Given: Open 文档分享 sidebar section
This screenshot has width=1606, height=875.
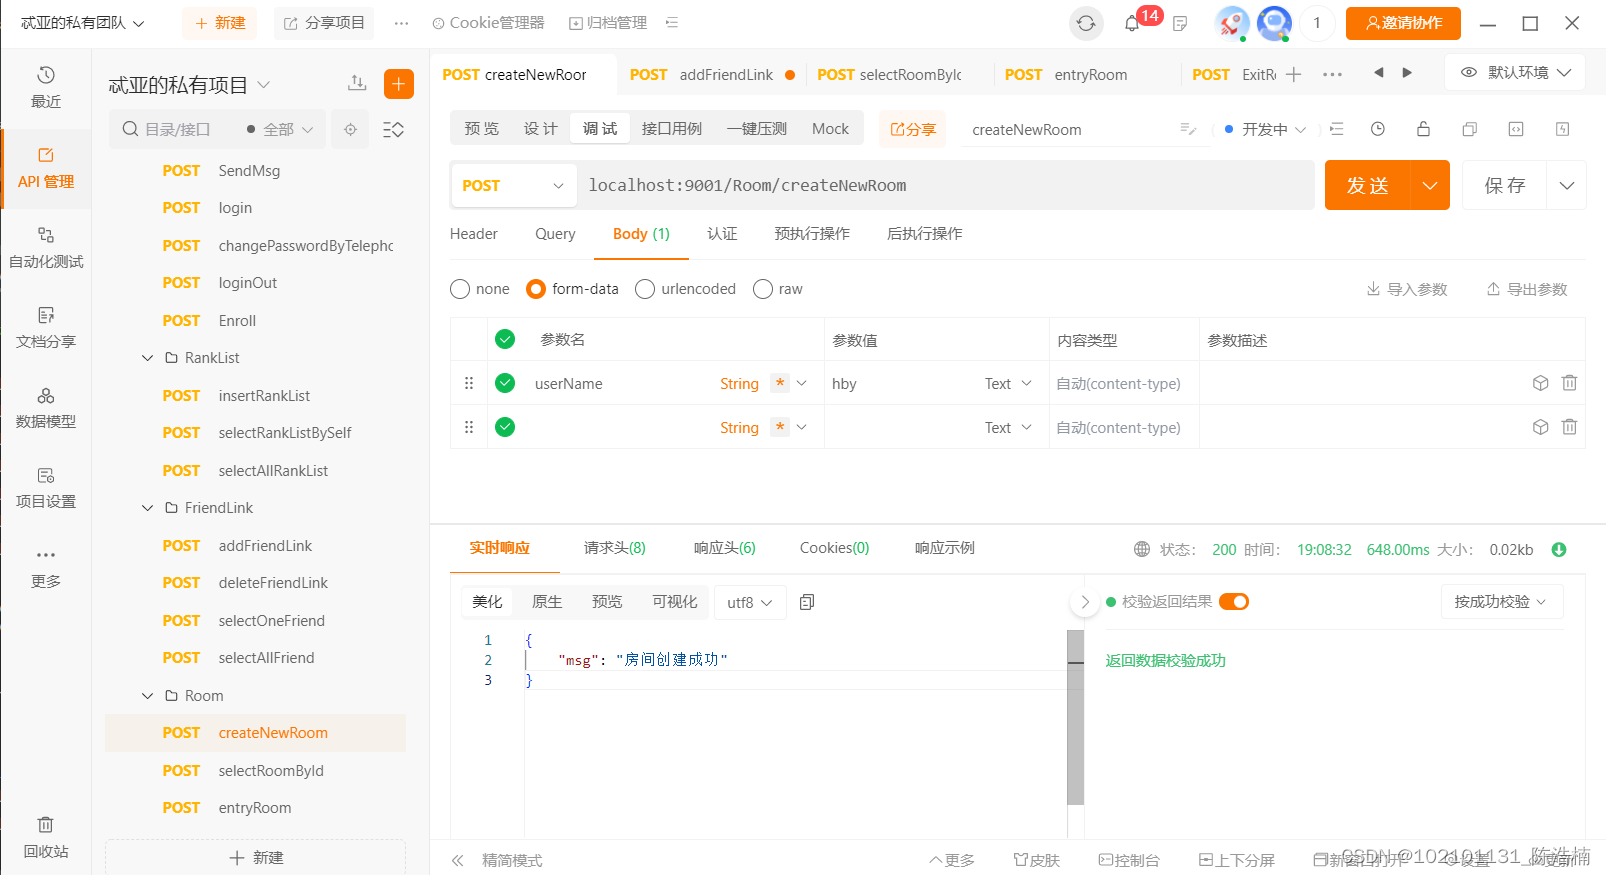Looking at the screenshot, I should point(46,327).
